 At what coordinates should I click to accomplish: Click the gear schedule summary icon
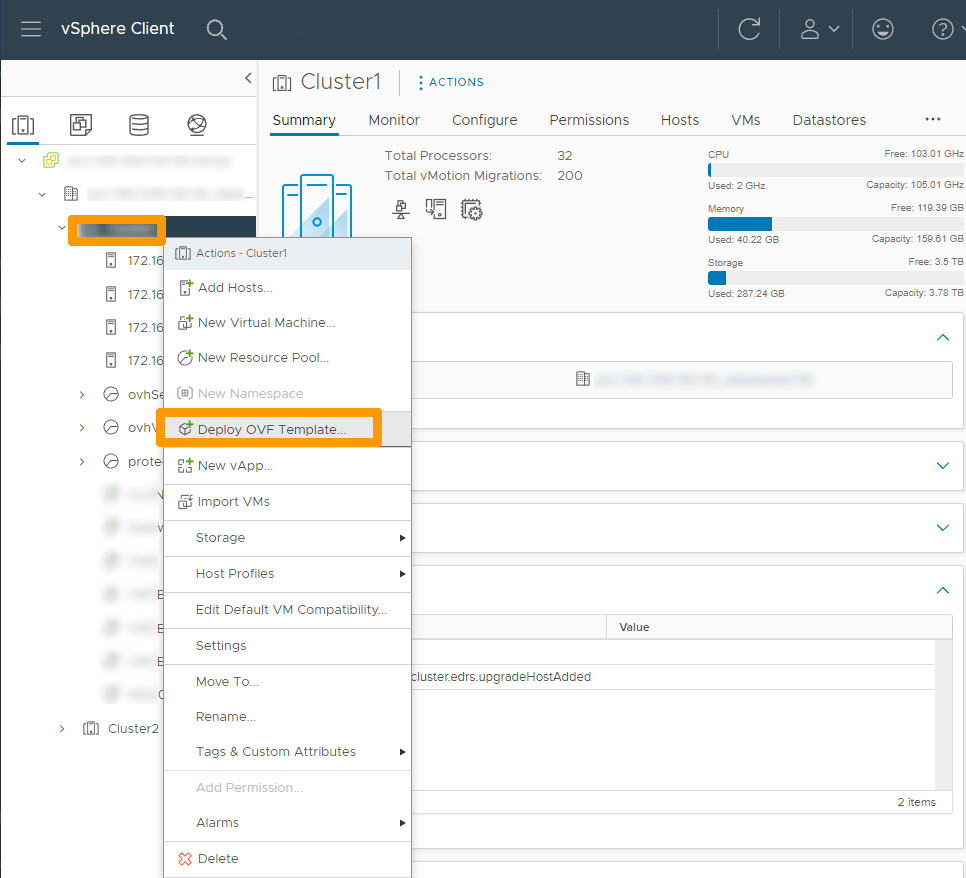click(471, 209)
